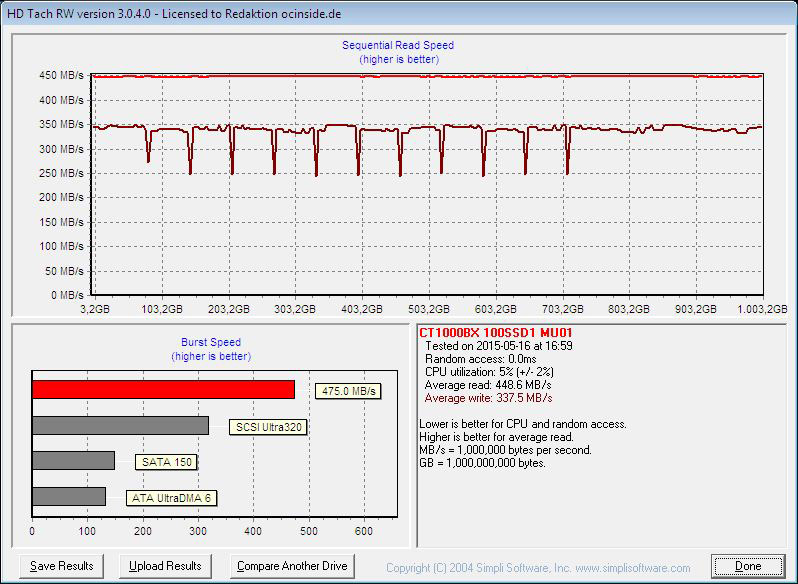Click the 600 tick on burst axis
The width and height of the screenshot is (798, 584).
click(x=363, y=531)
